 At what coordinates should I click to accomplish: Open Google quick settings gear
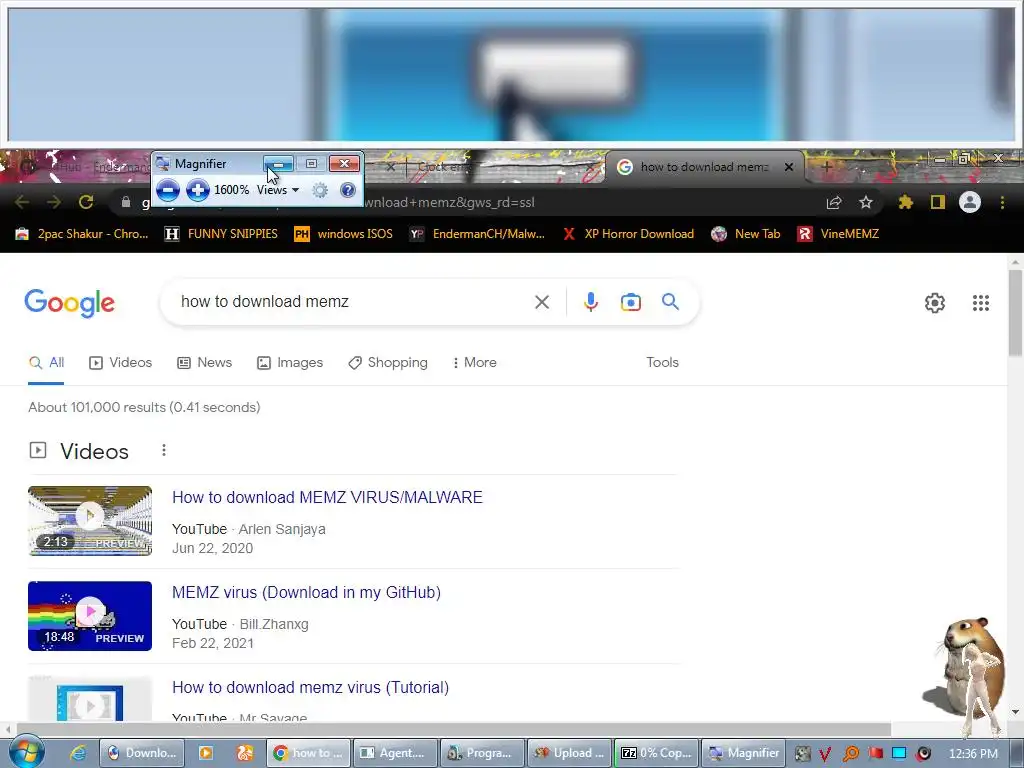click(935, 302)
